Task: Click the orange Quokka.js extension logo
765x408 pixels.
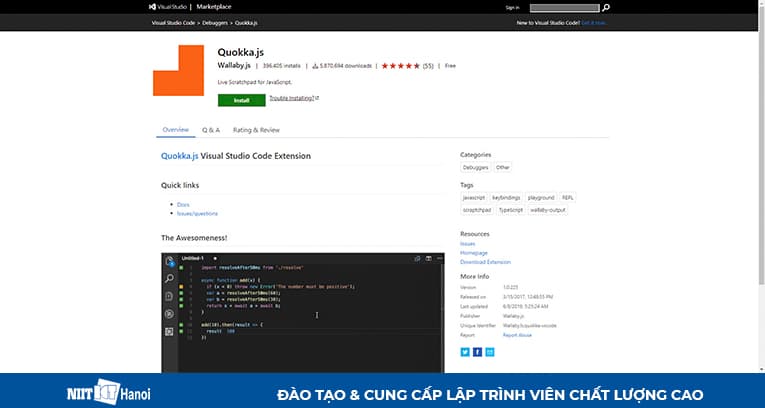Action: coord(179,70)
